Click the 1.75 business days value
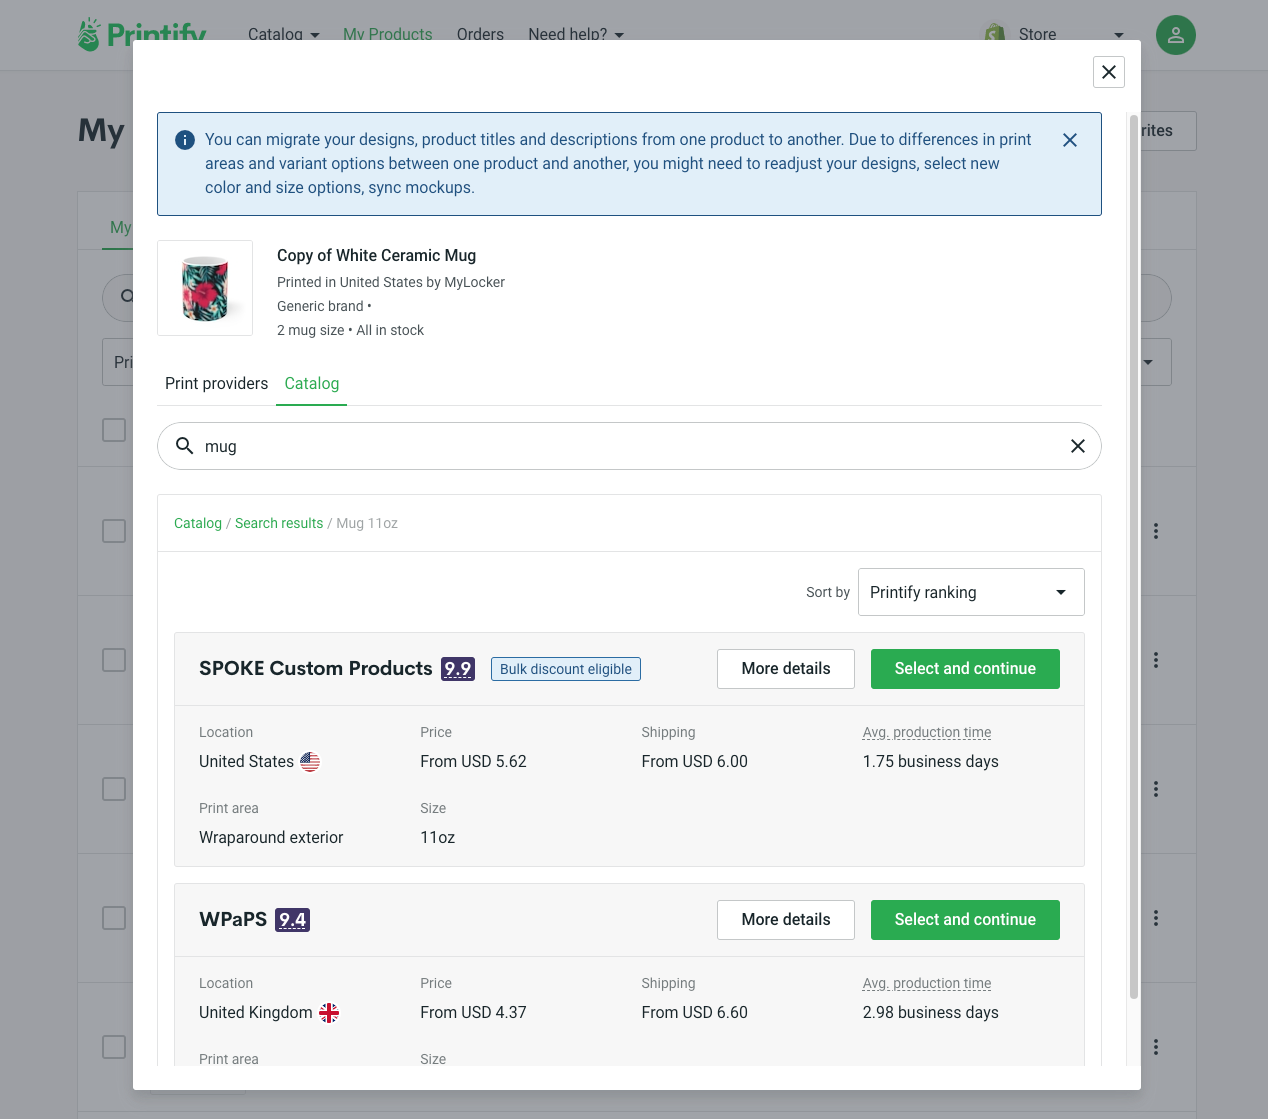The width and height of the screenshot is (1268, 1119). pyautogui.click(x=931, y=762)
